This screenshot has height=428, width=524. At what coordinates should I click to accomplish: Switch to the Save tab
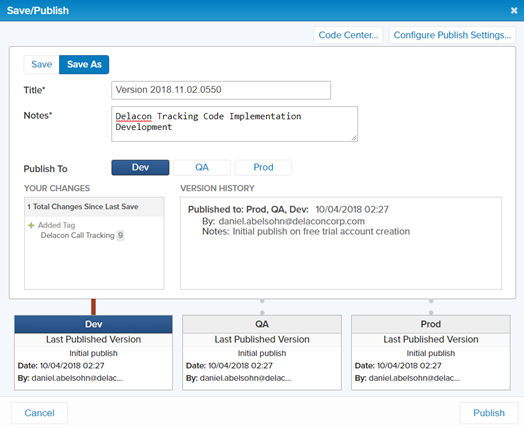pyautogui.click(x=41, y=64)
